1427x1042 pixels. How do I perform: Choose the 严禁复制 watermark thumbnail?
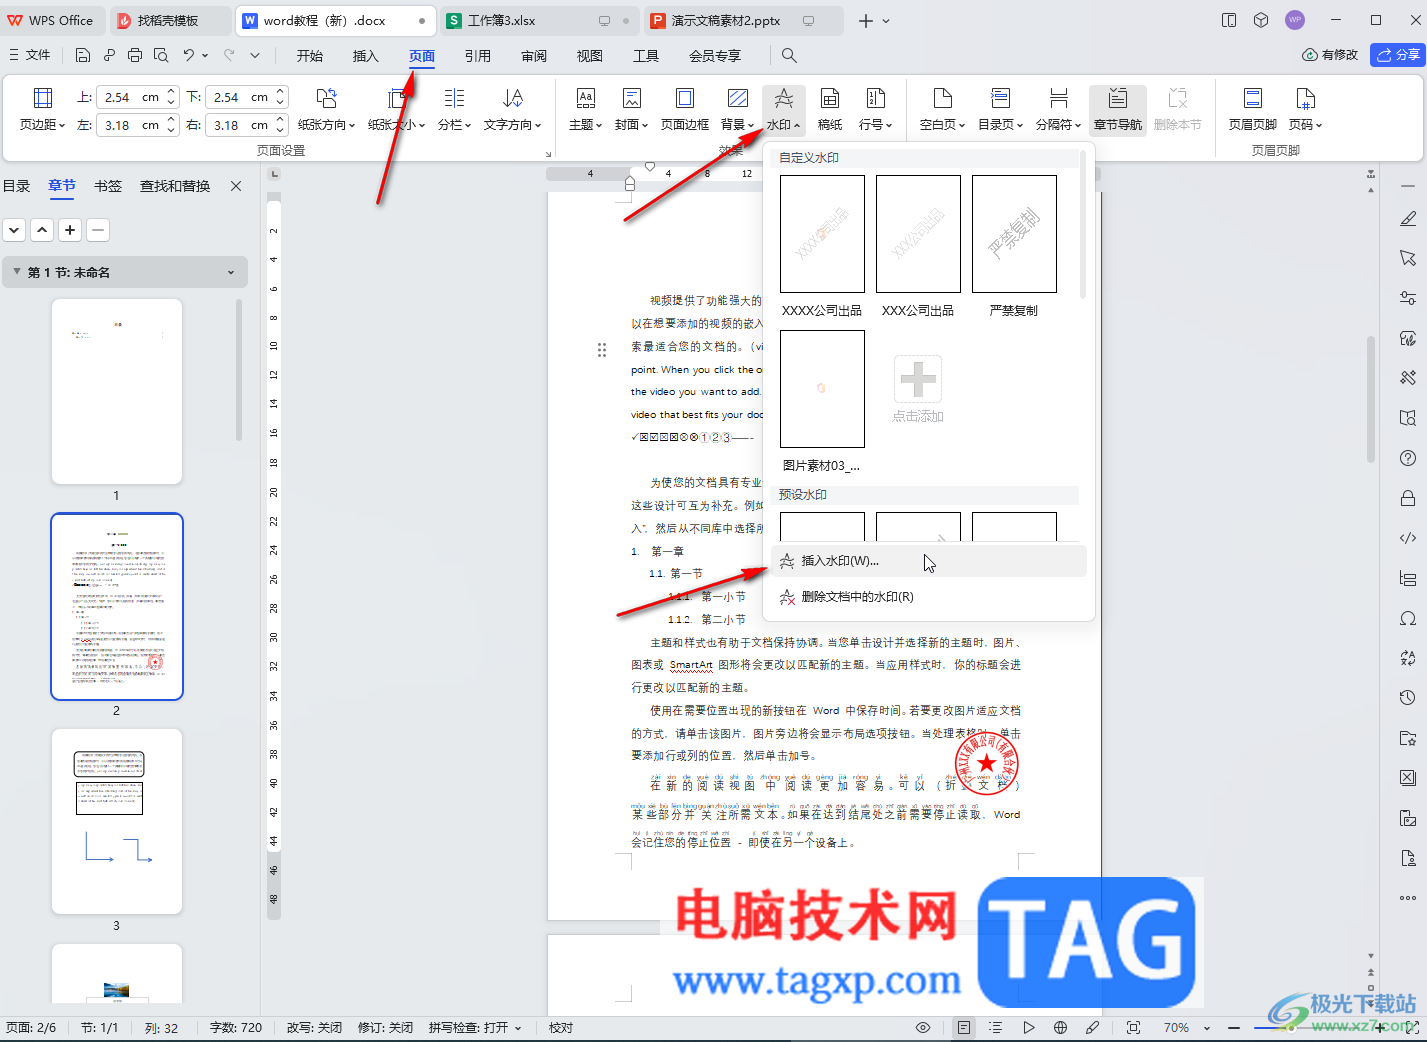pyautogui.click(x=1014, y=234)
